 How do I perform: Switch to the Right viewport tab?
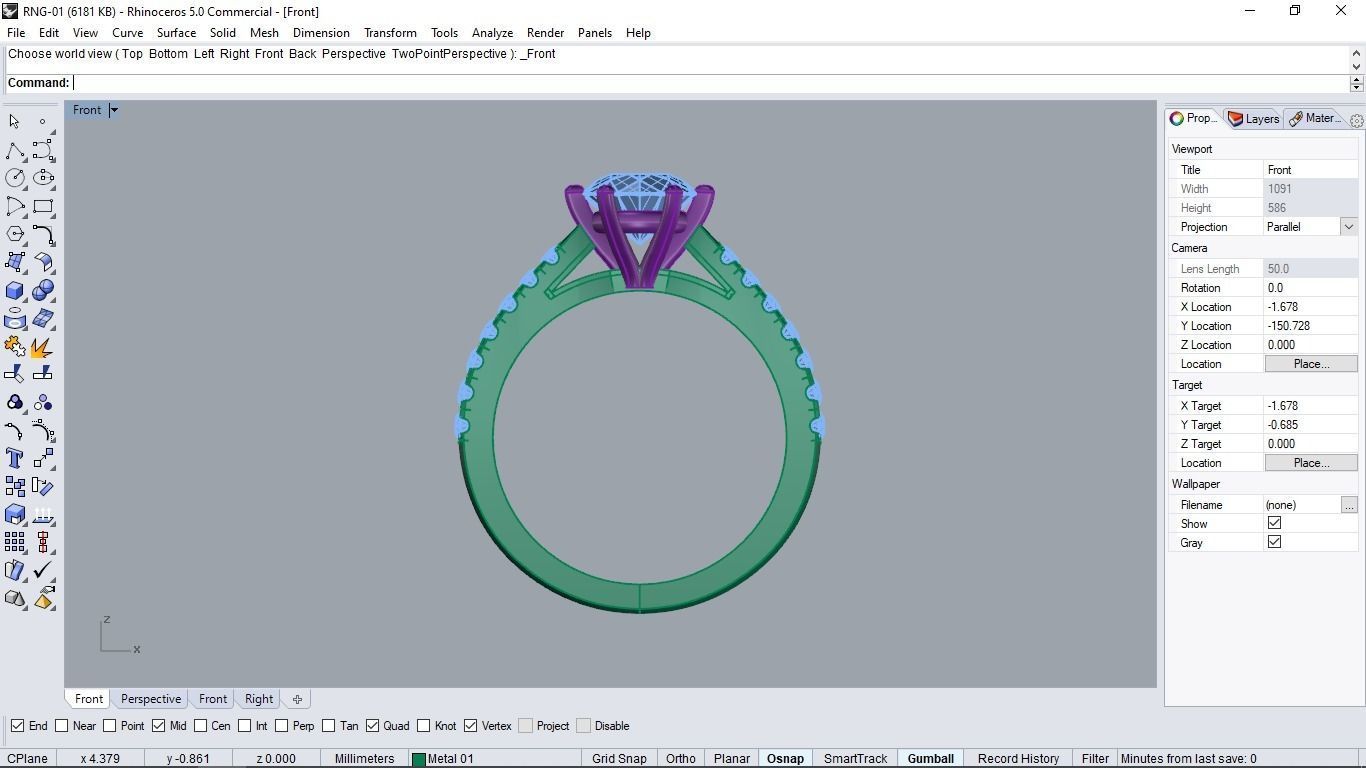coord(259,699)
